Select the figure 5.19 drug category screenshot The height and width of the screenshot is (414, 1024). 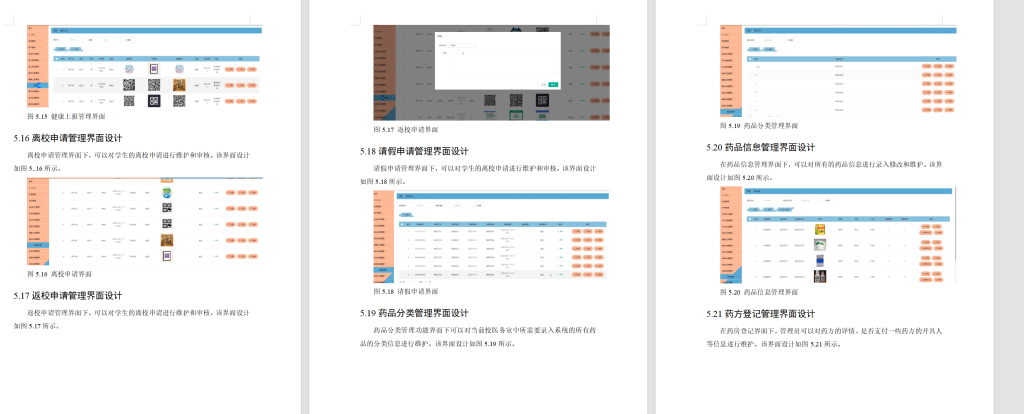(838, 71)
